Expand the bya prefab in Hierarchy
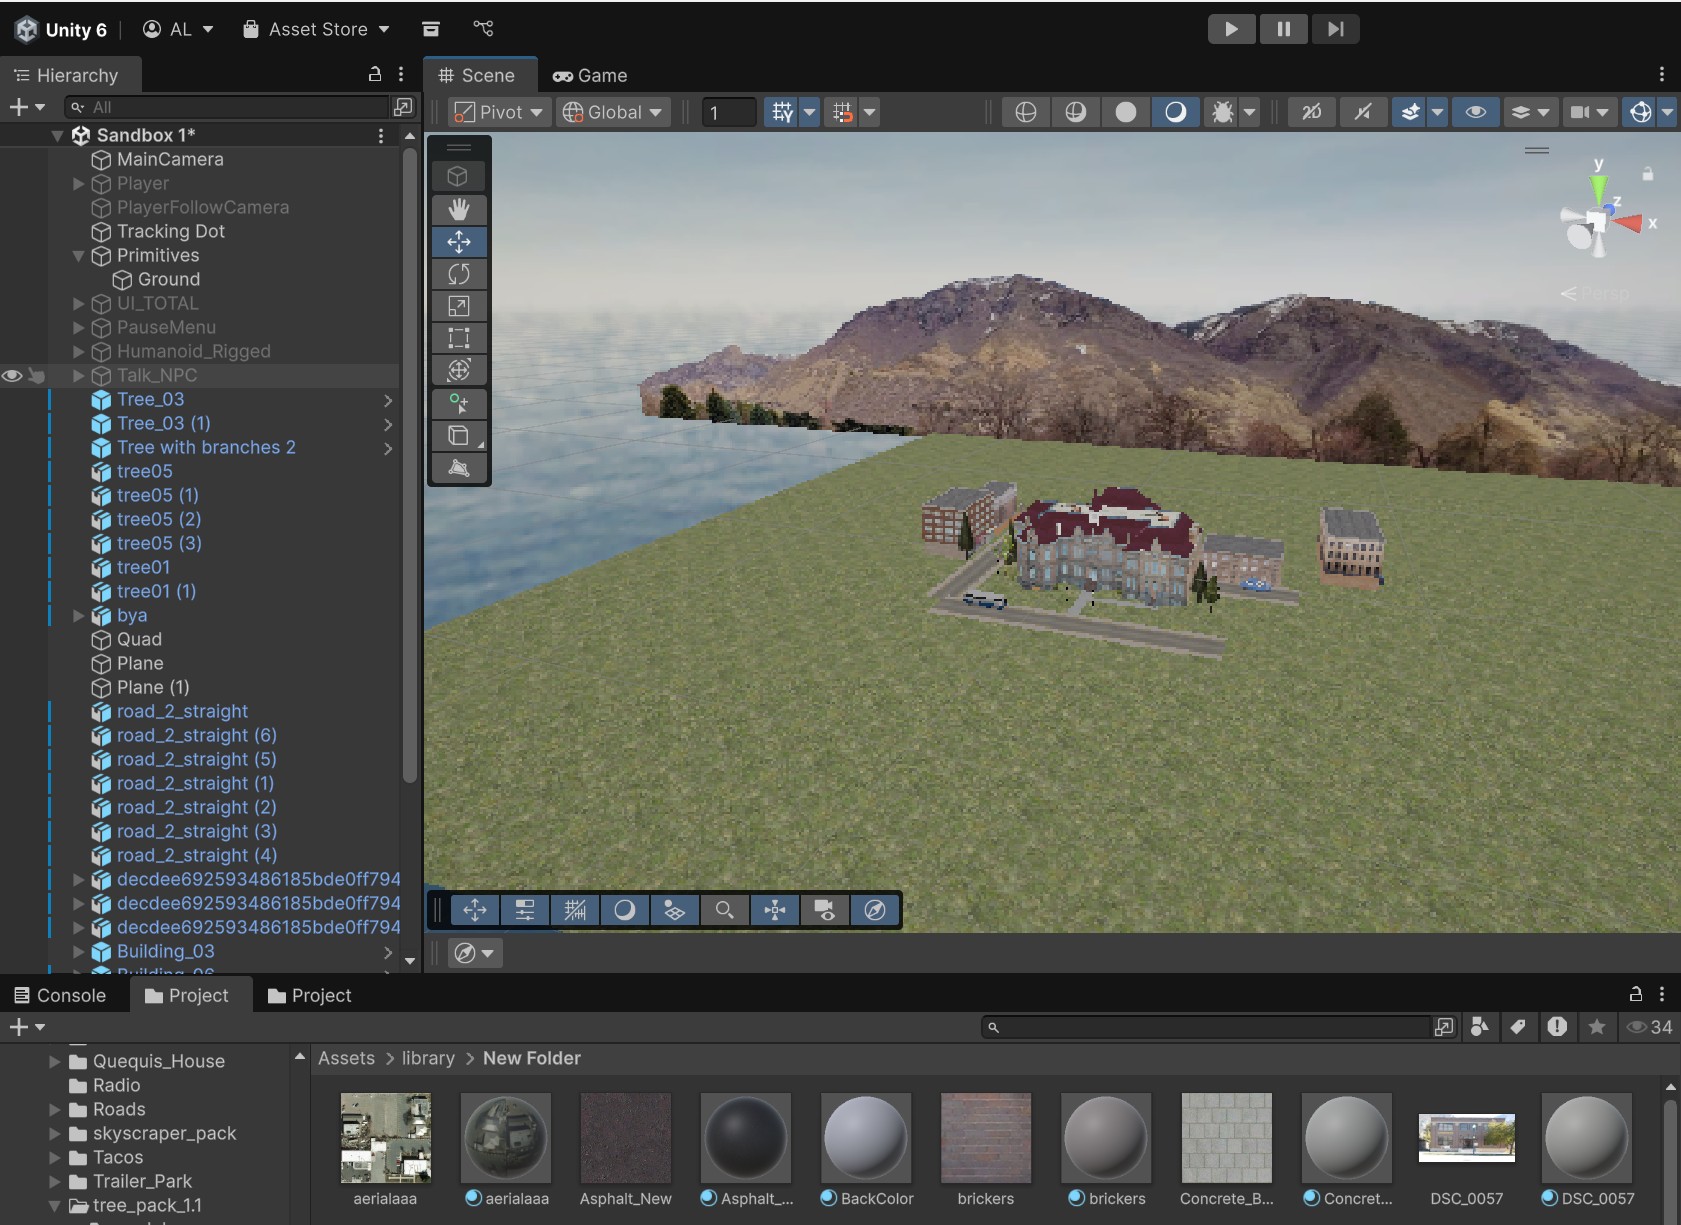1681x1225 pixels. click(x=79, y=616)
